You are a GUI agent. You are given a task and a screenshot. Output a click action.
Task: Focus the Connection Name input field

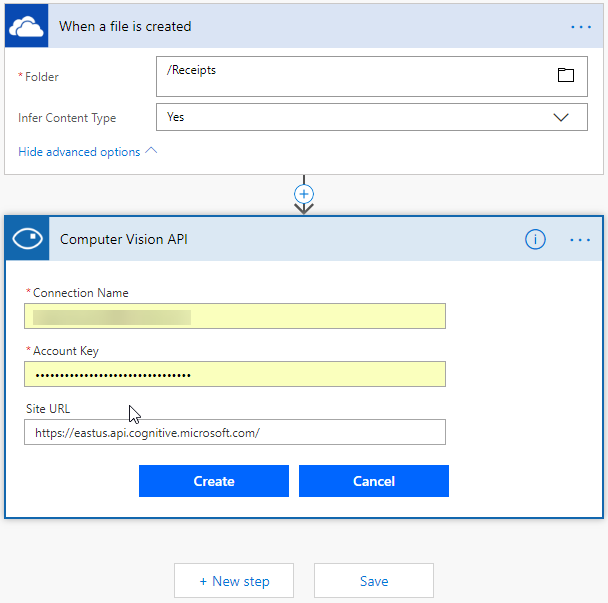point(235,316)
